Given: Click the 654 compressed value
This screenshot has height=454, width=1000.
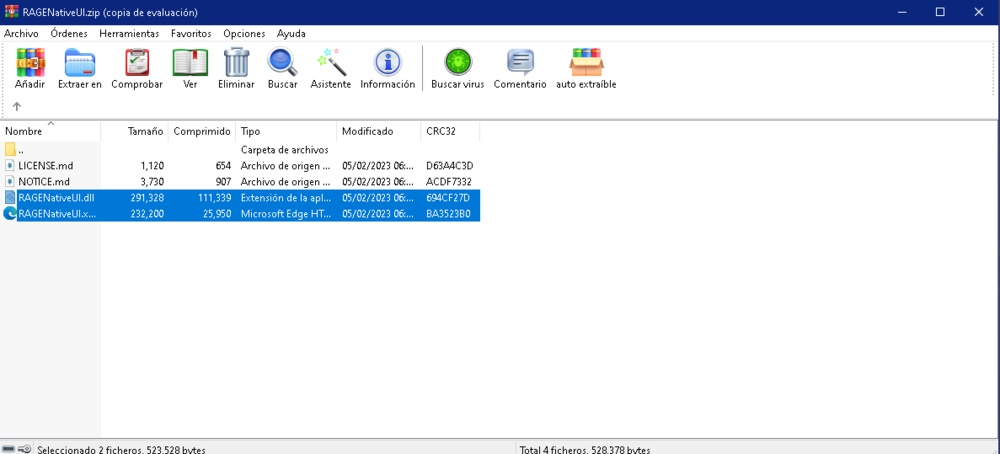Looking at the screenshot, I should point(223,166).
